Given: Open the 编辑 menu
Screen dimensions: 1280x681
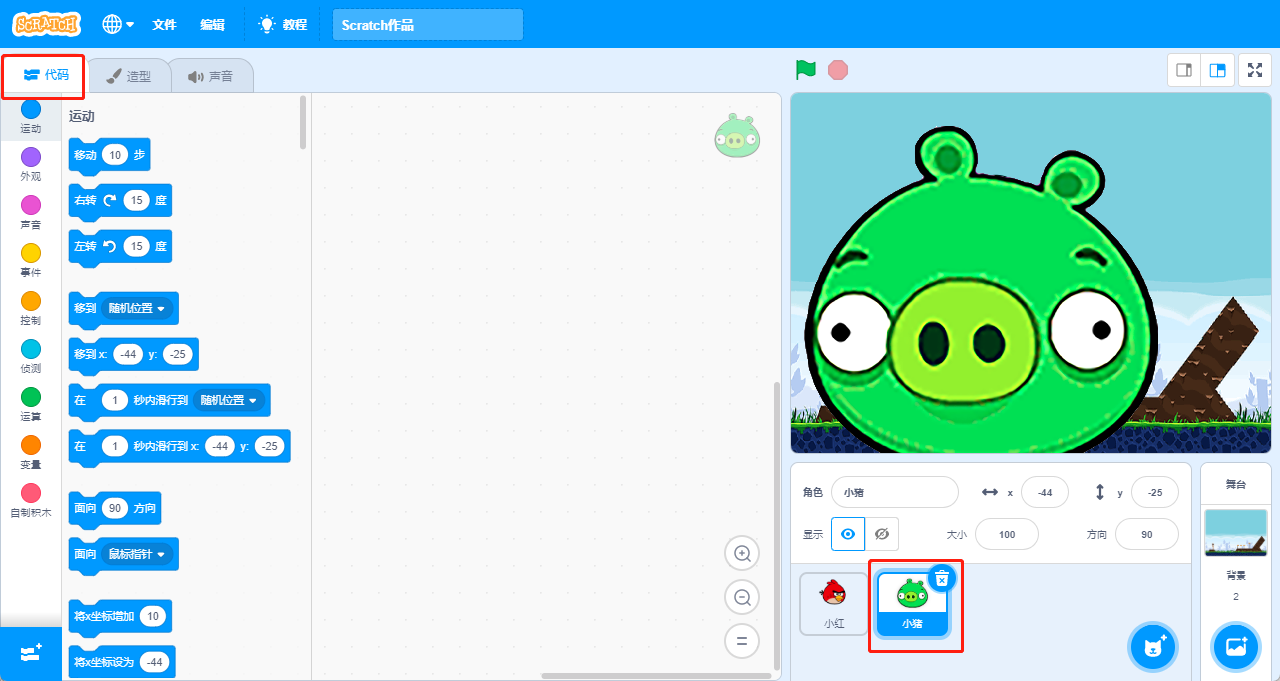Looking at the screenshot, I should [212, 24].
